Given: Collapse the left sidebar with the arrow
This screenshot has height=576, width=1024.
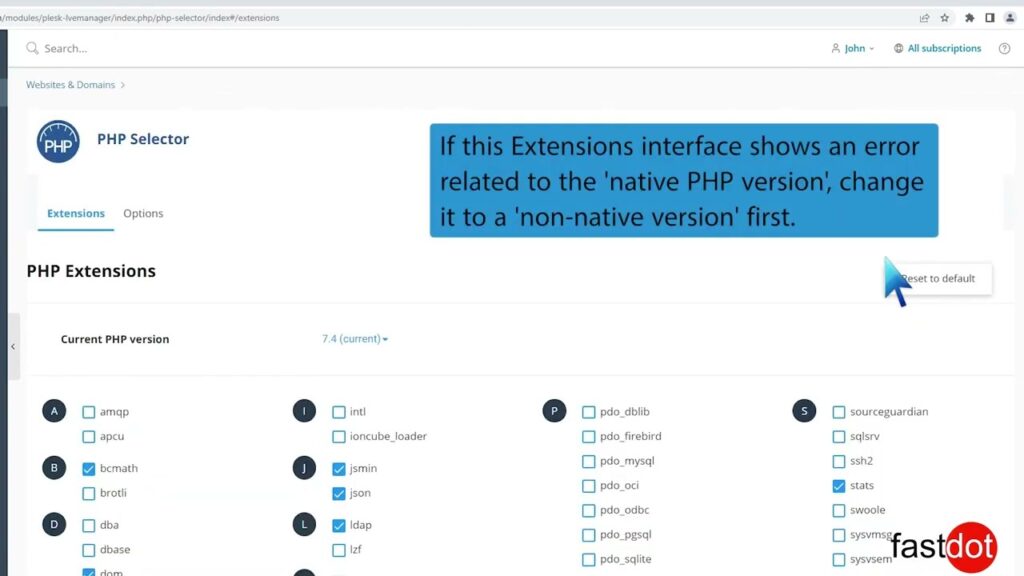Looking at the screenshot, I should (13, 346).
